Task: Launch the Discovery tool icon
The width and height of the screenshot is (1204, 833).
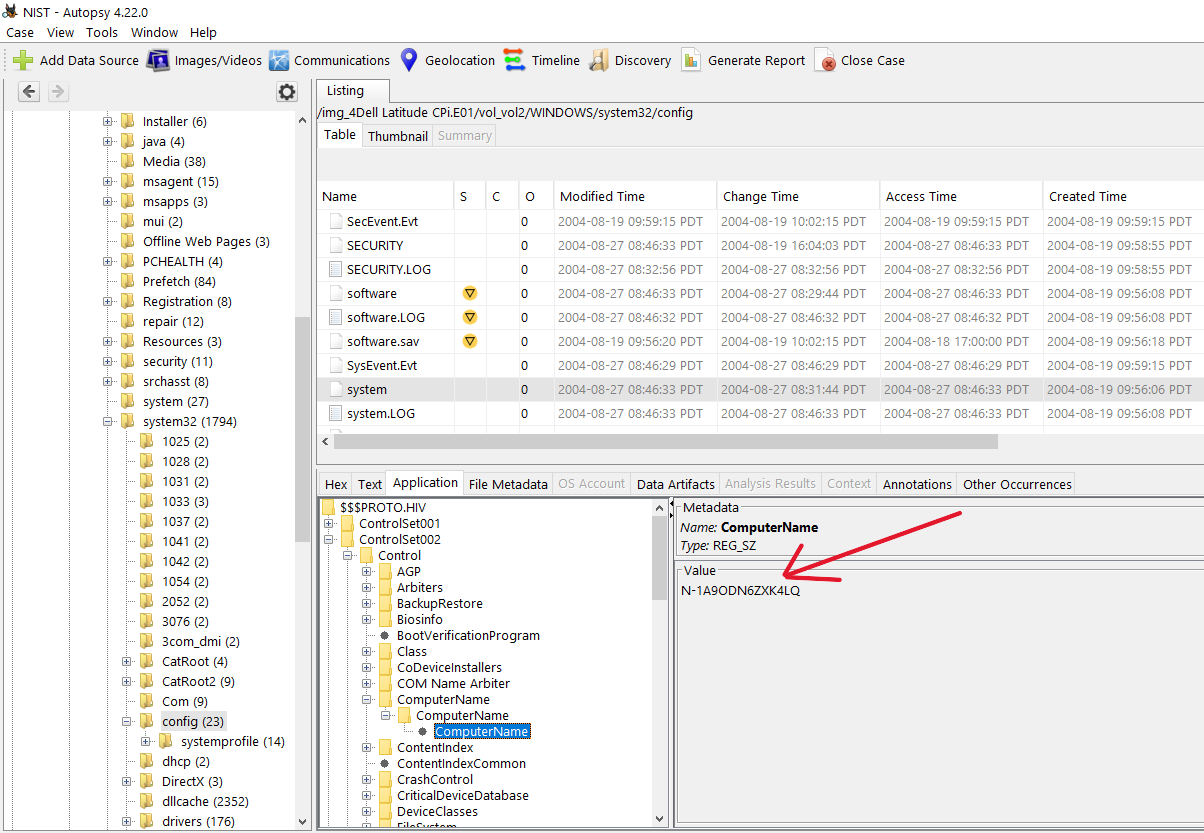Action: (598, 60)
